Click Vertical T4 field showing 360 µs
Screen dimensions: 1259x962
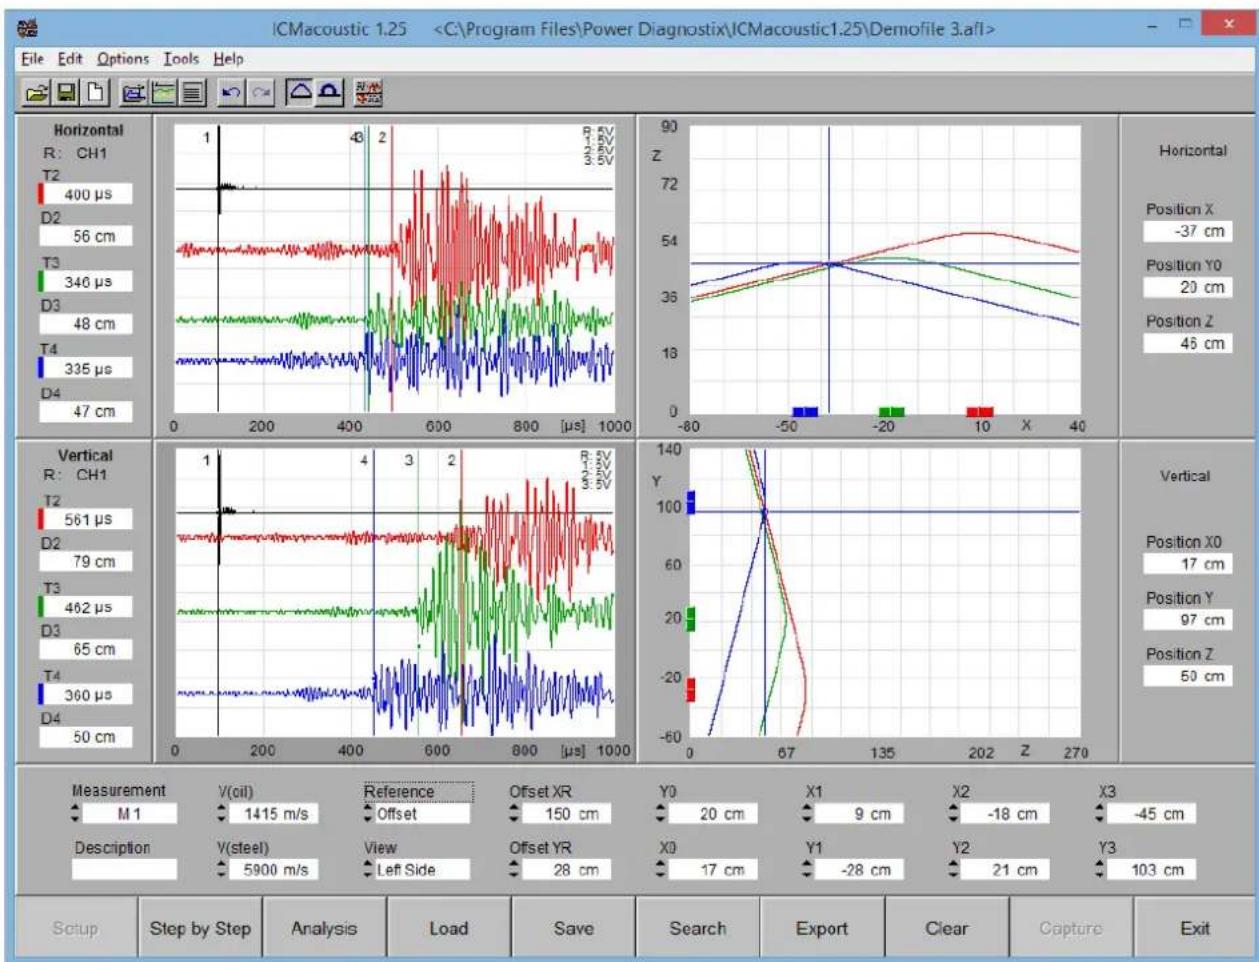click(86, 694)
